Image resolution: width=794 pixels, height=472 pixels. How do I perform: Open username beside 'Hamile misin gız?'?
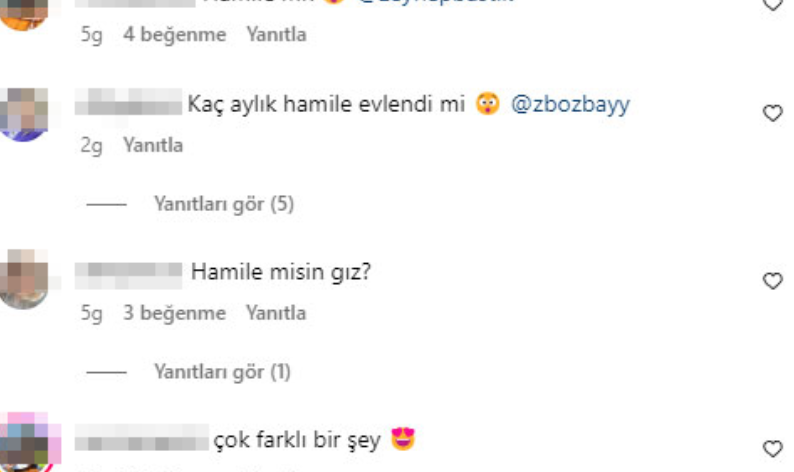point(129,276)
